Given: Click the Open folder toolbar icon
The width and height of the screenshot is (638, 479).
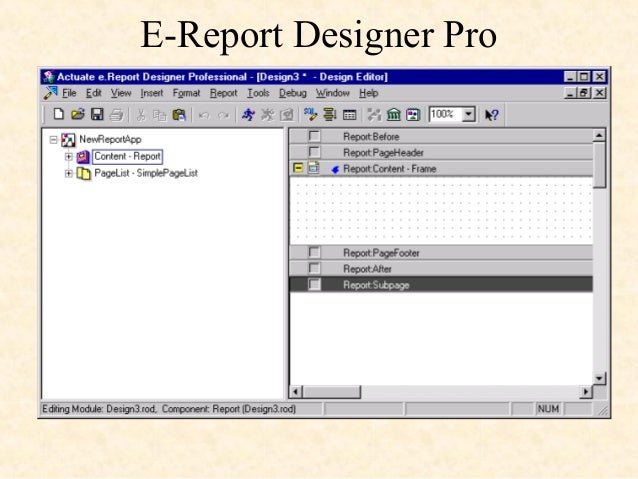Looking at the screenshot, I should click(78, 114).
